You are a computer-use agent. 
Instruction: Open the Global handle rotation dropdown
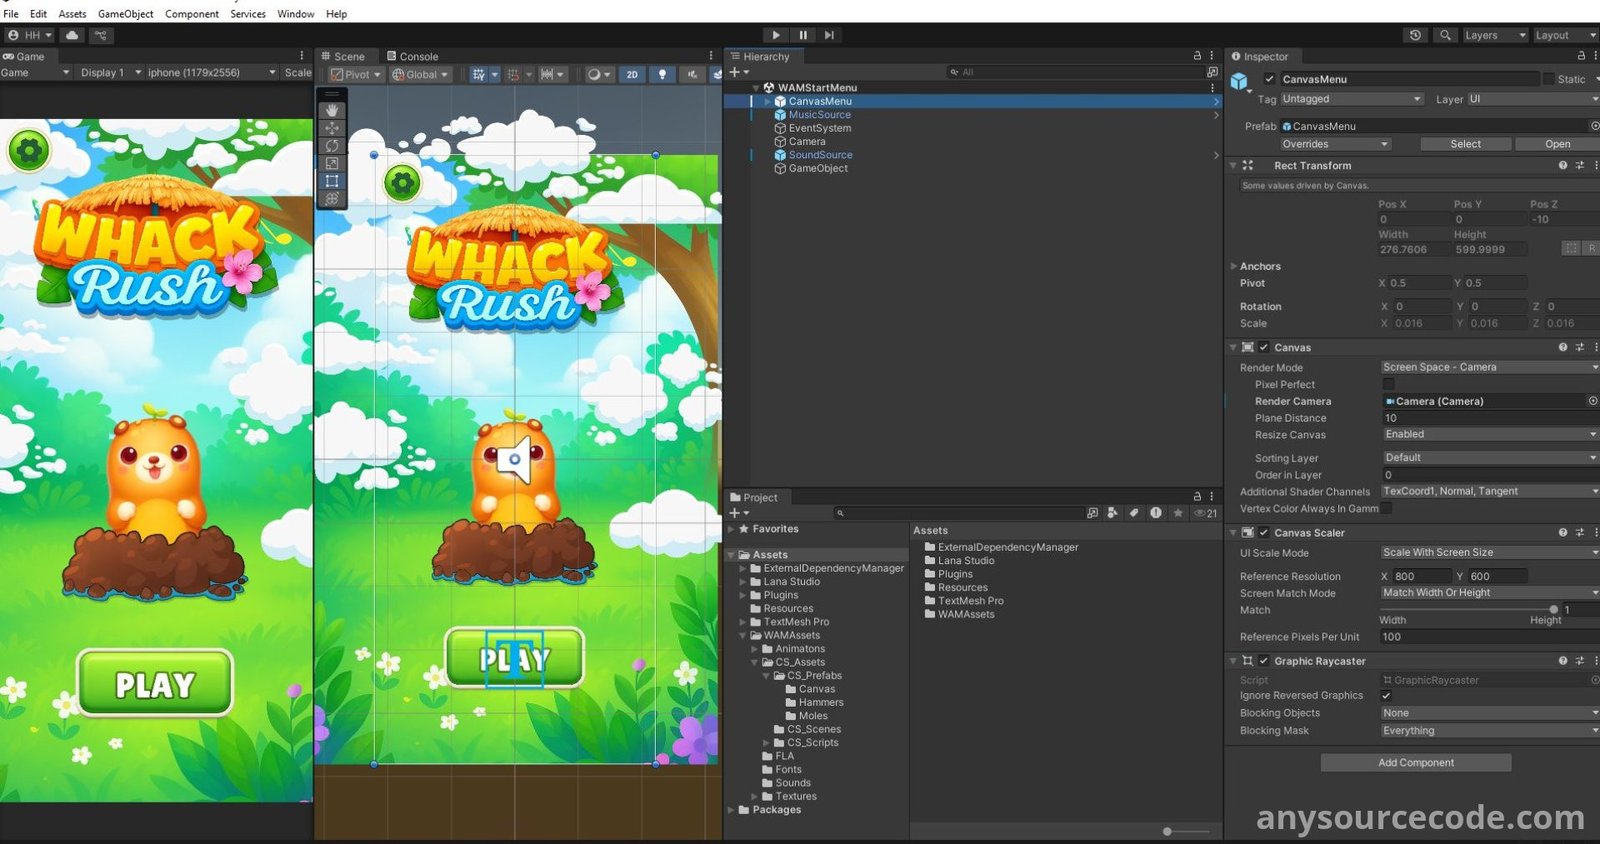[420, 74]
